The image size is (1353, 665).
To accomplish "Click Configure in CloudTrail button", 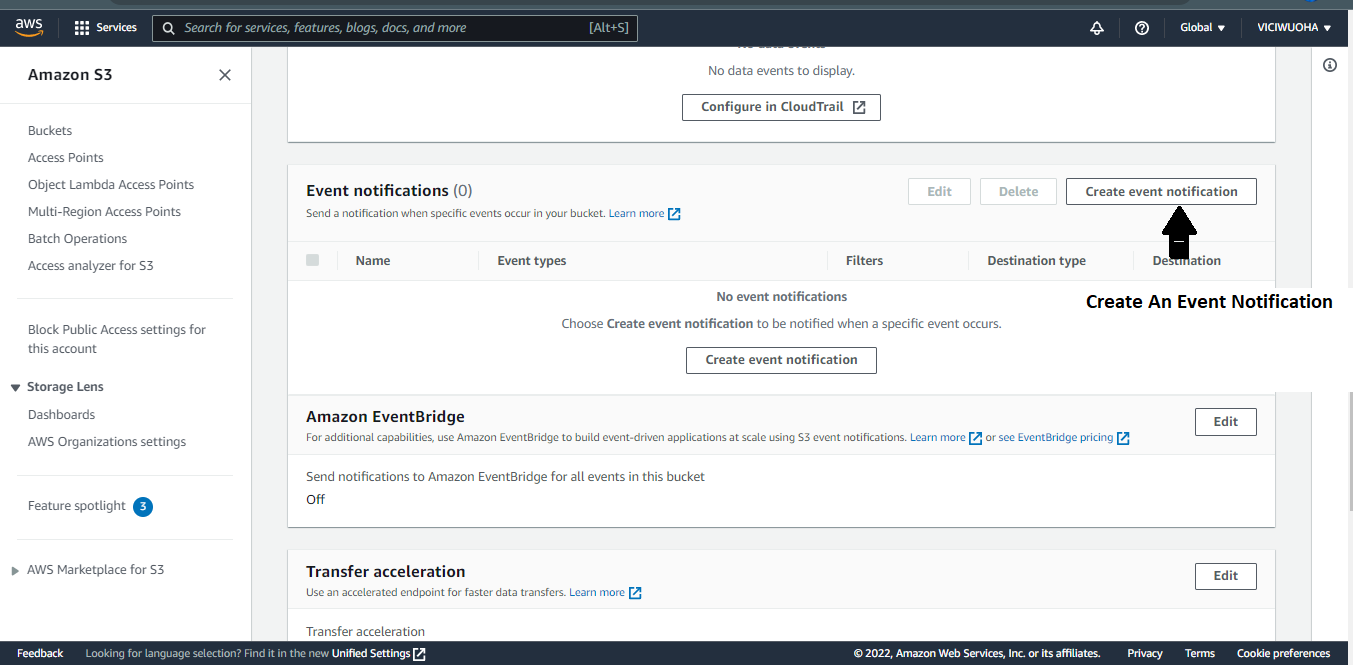I will tap(781, 107).
